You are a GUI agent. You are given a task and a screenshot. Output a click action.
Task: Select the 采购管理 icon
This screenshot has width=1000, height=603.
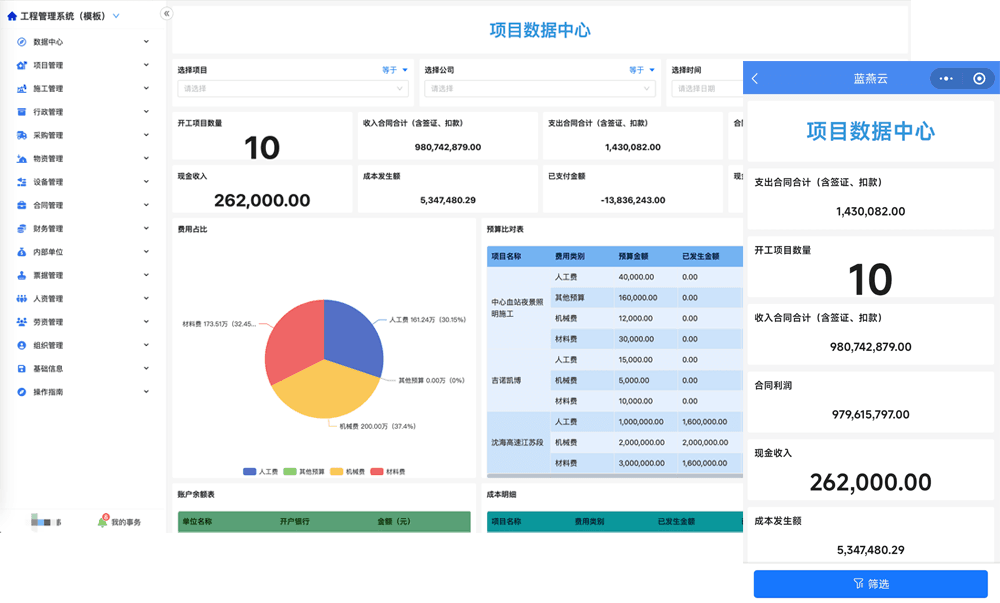pyautogui.click(x=22, y=134)
